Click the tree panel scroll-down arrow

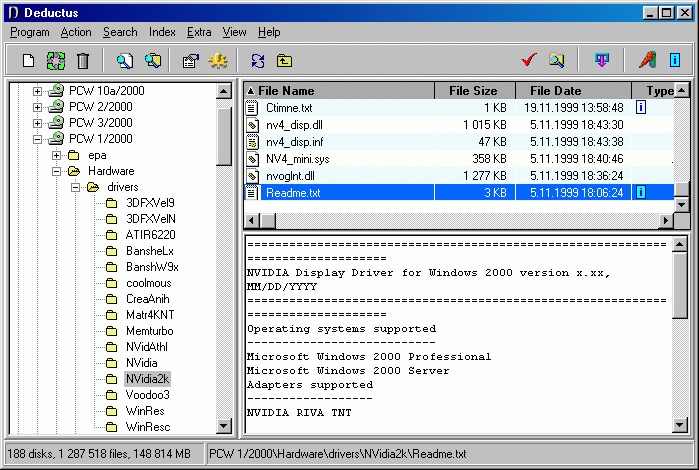coord(224,426)
